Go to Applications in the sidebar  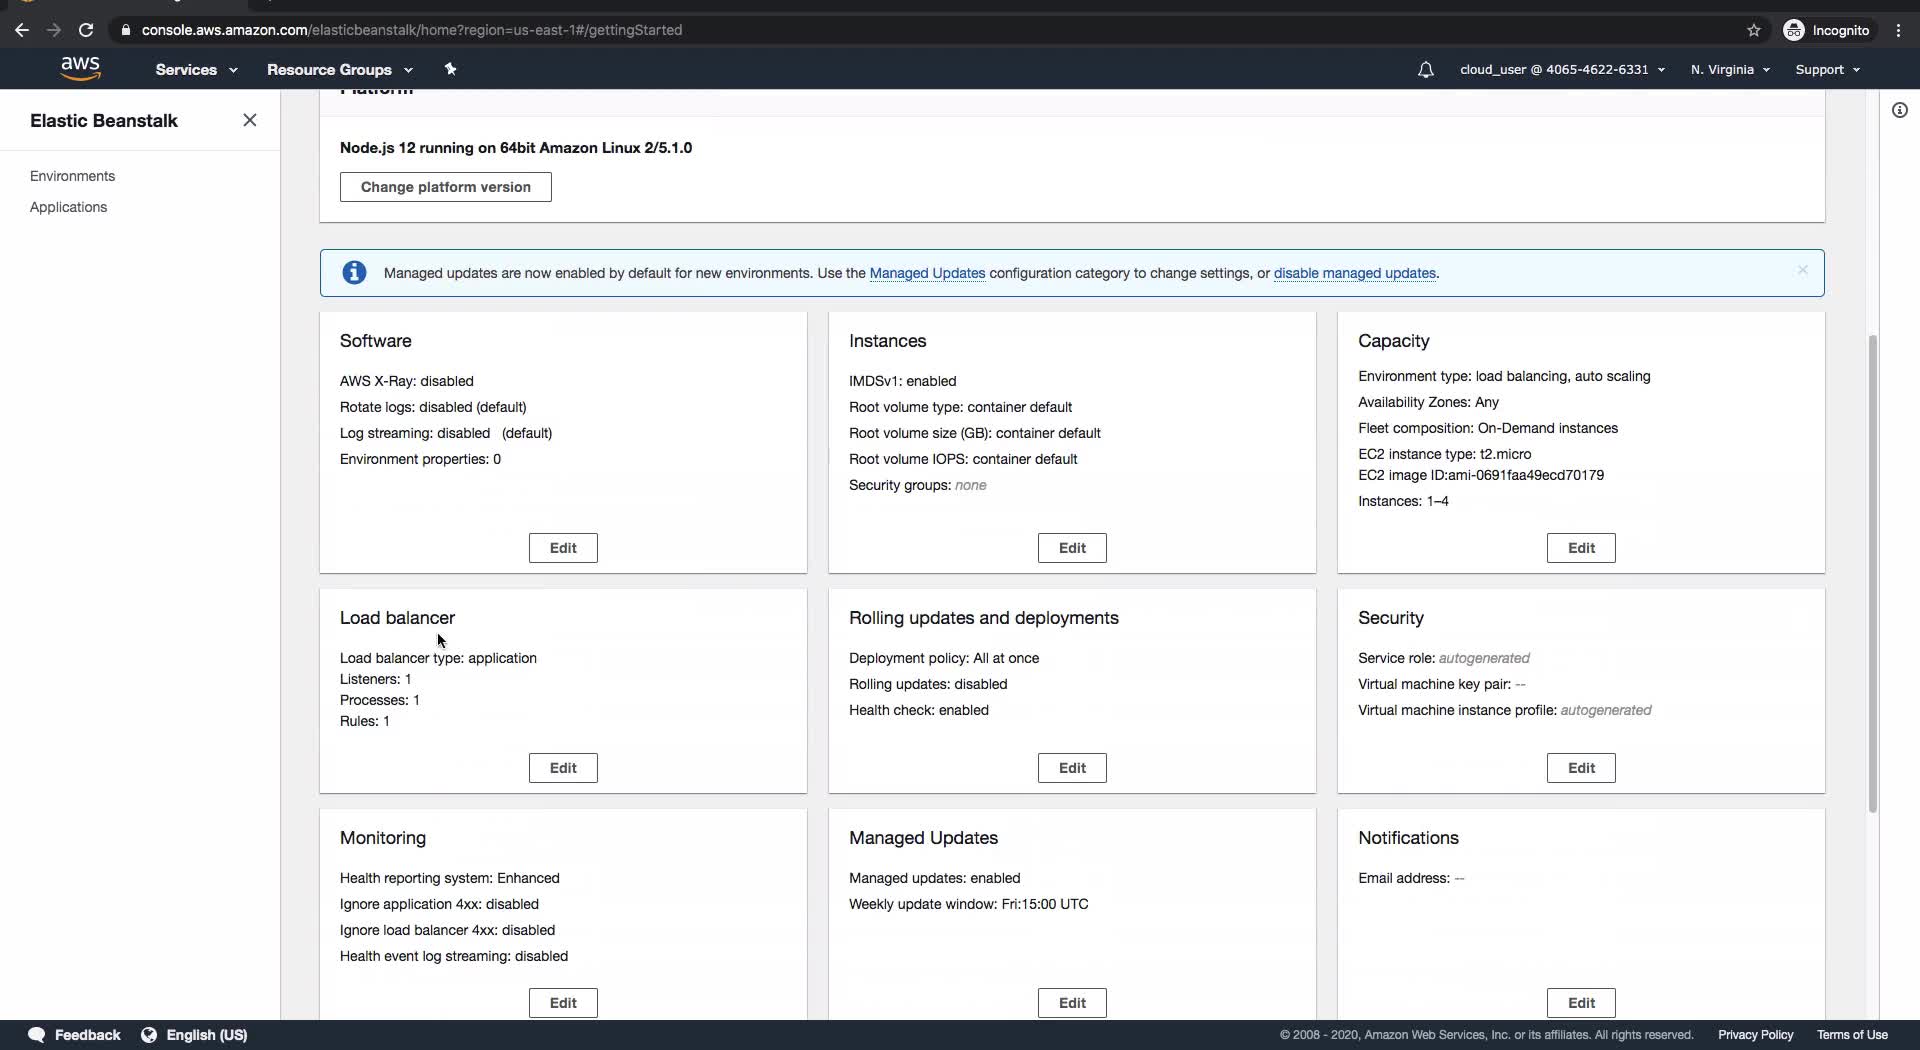click(x=68, y=207)
